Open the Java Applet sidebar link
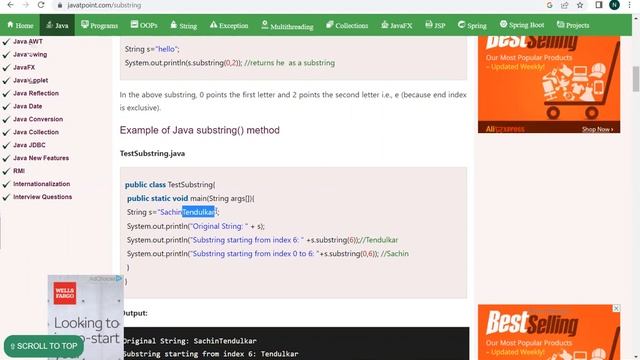 point(31,80)
